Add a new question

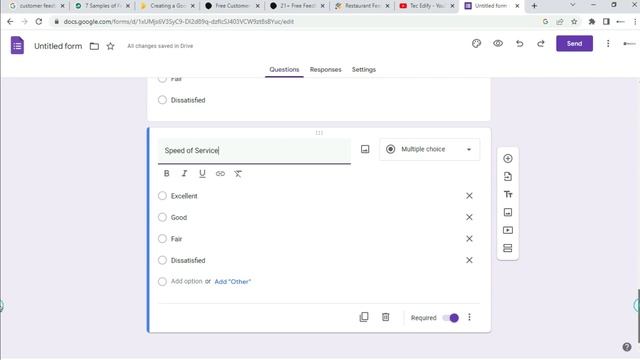[508, 158]
